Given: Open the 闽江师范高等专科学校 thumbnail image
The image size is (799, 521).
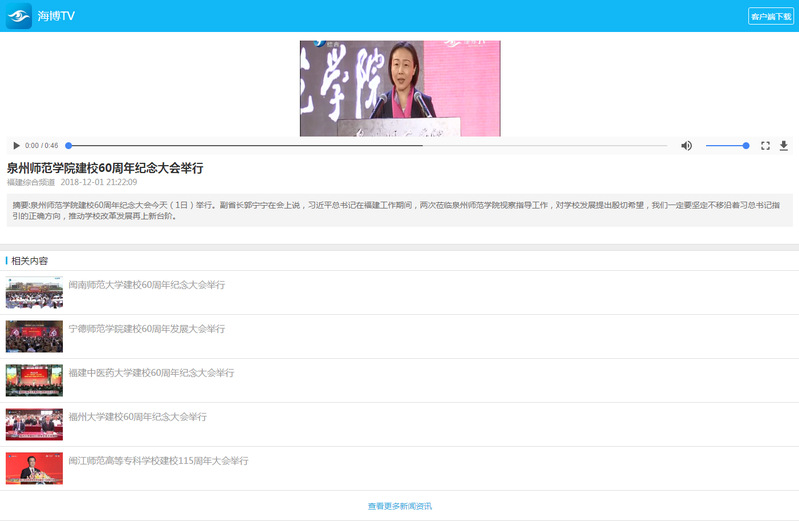Looking at the screenshot, I should point(34,469).
